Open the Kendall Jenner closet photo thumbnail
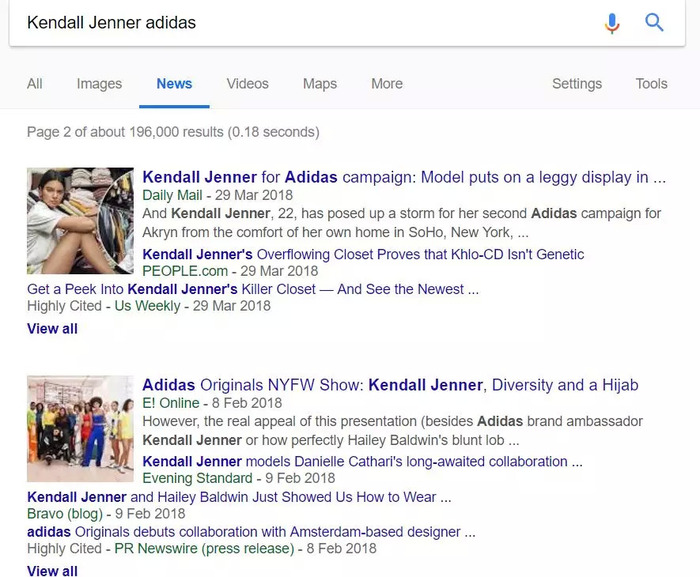 [x=80, y=221]
